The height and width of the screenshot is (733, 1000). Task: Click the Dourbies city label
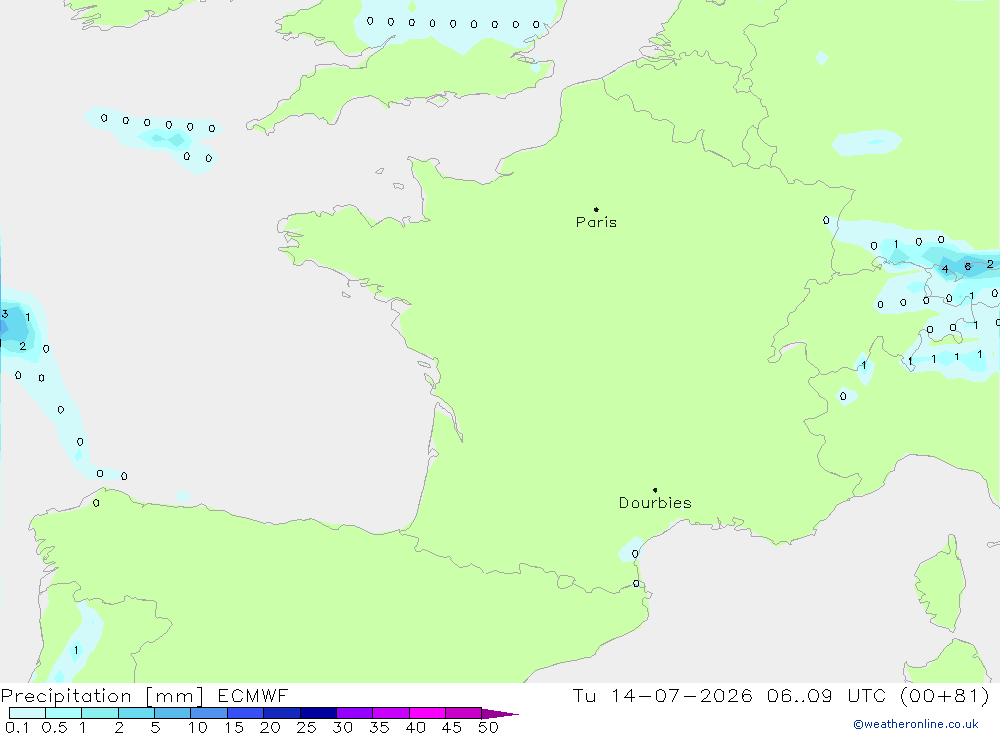coord(655,503)
